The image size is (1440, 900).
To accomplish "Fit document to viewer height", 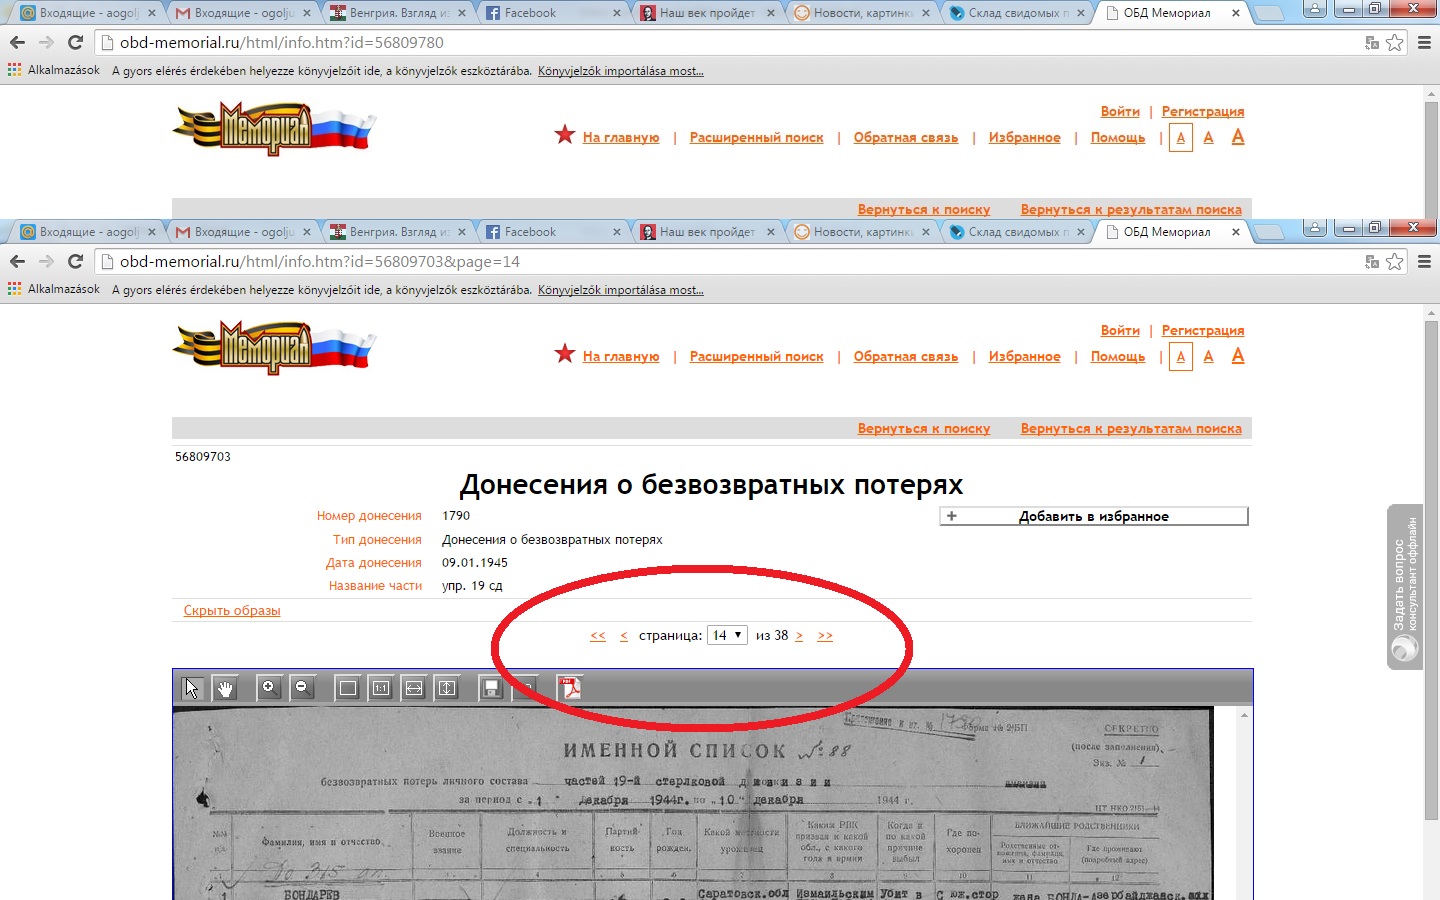I will click(447, 688).
